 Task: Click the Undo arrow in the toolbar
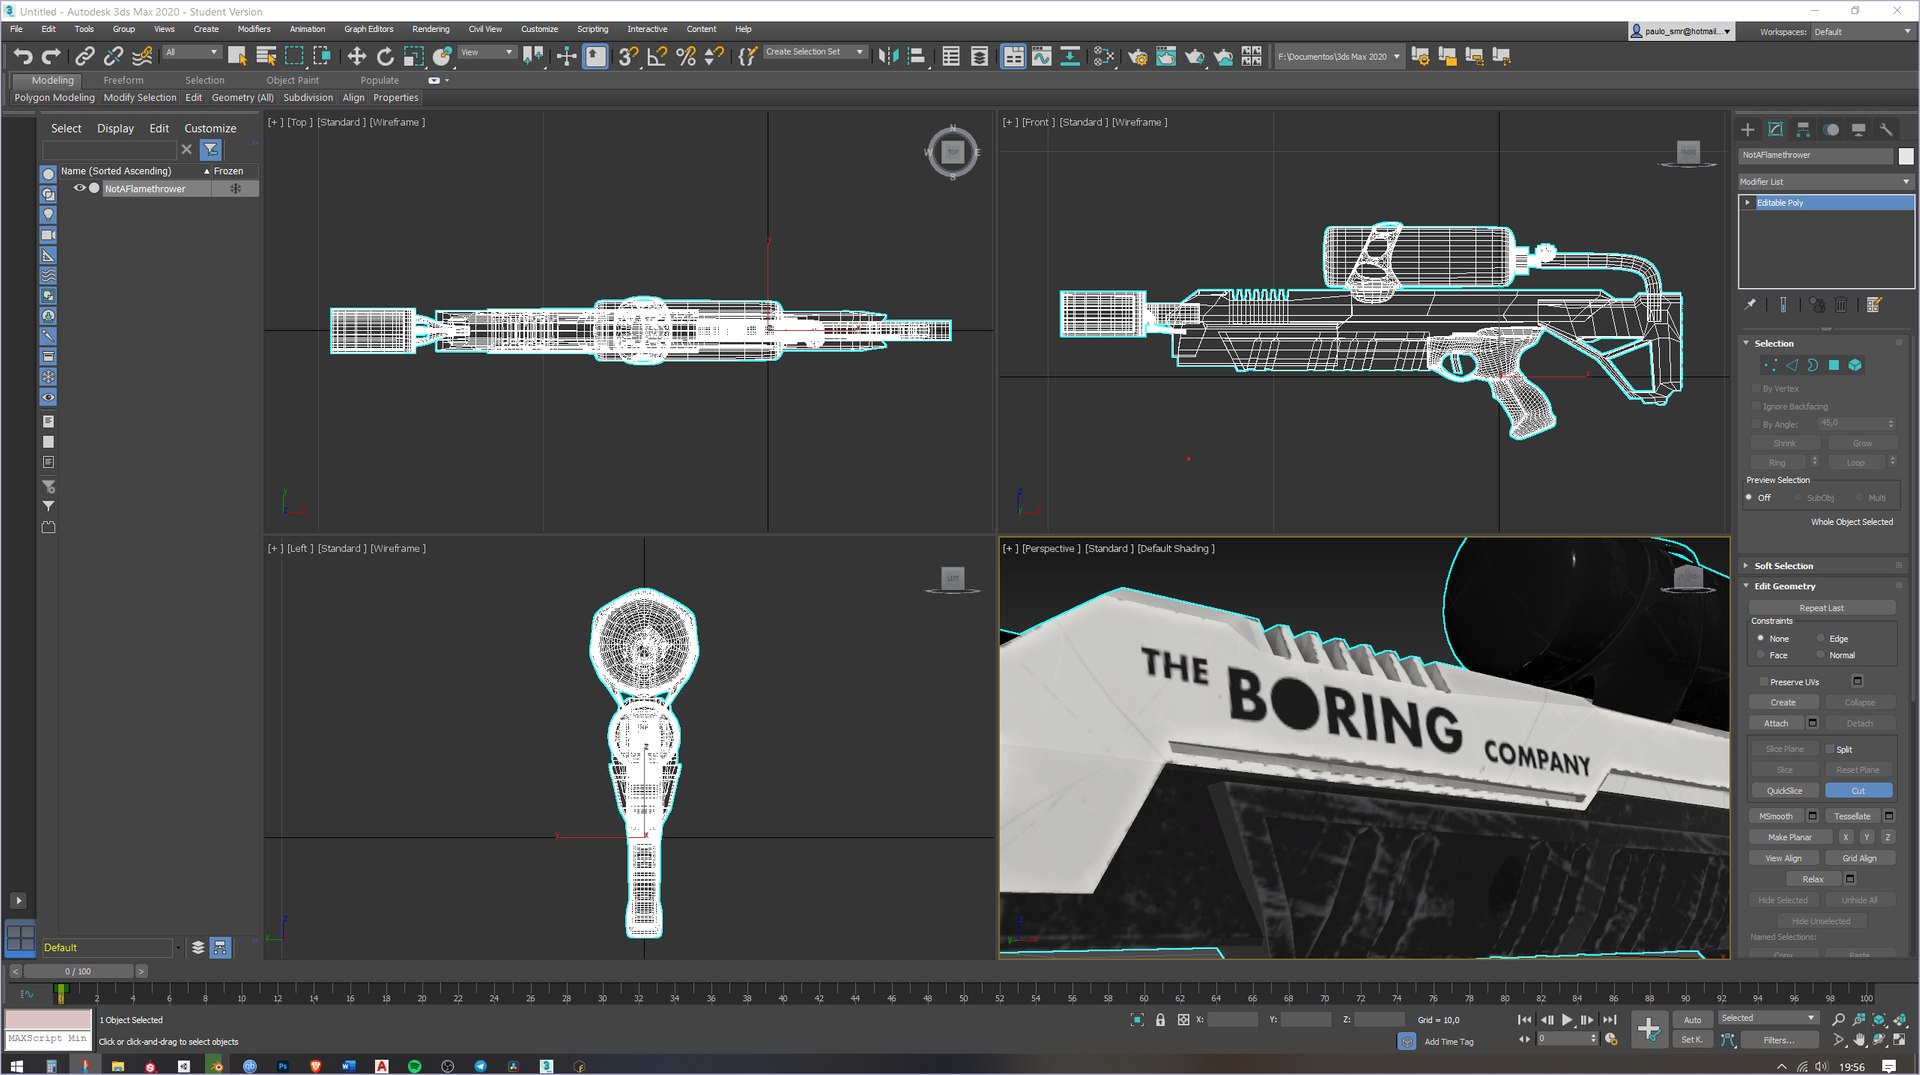click(23, 56)
